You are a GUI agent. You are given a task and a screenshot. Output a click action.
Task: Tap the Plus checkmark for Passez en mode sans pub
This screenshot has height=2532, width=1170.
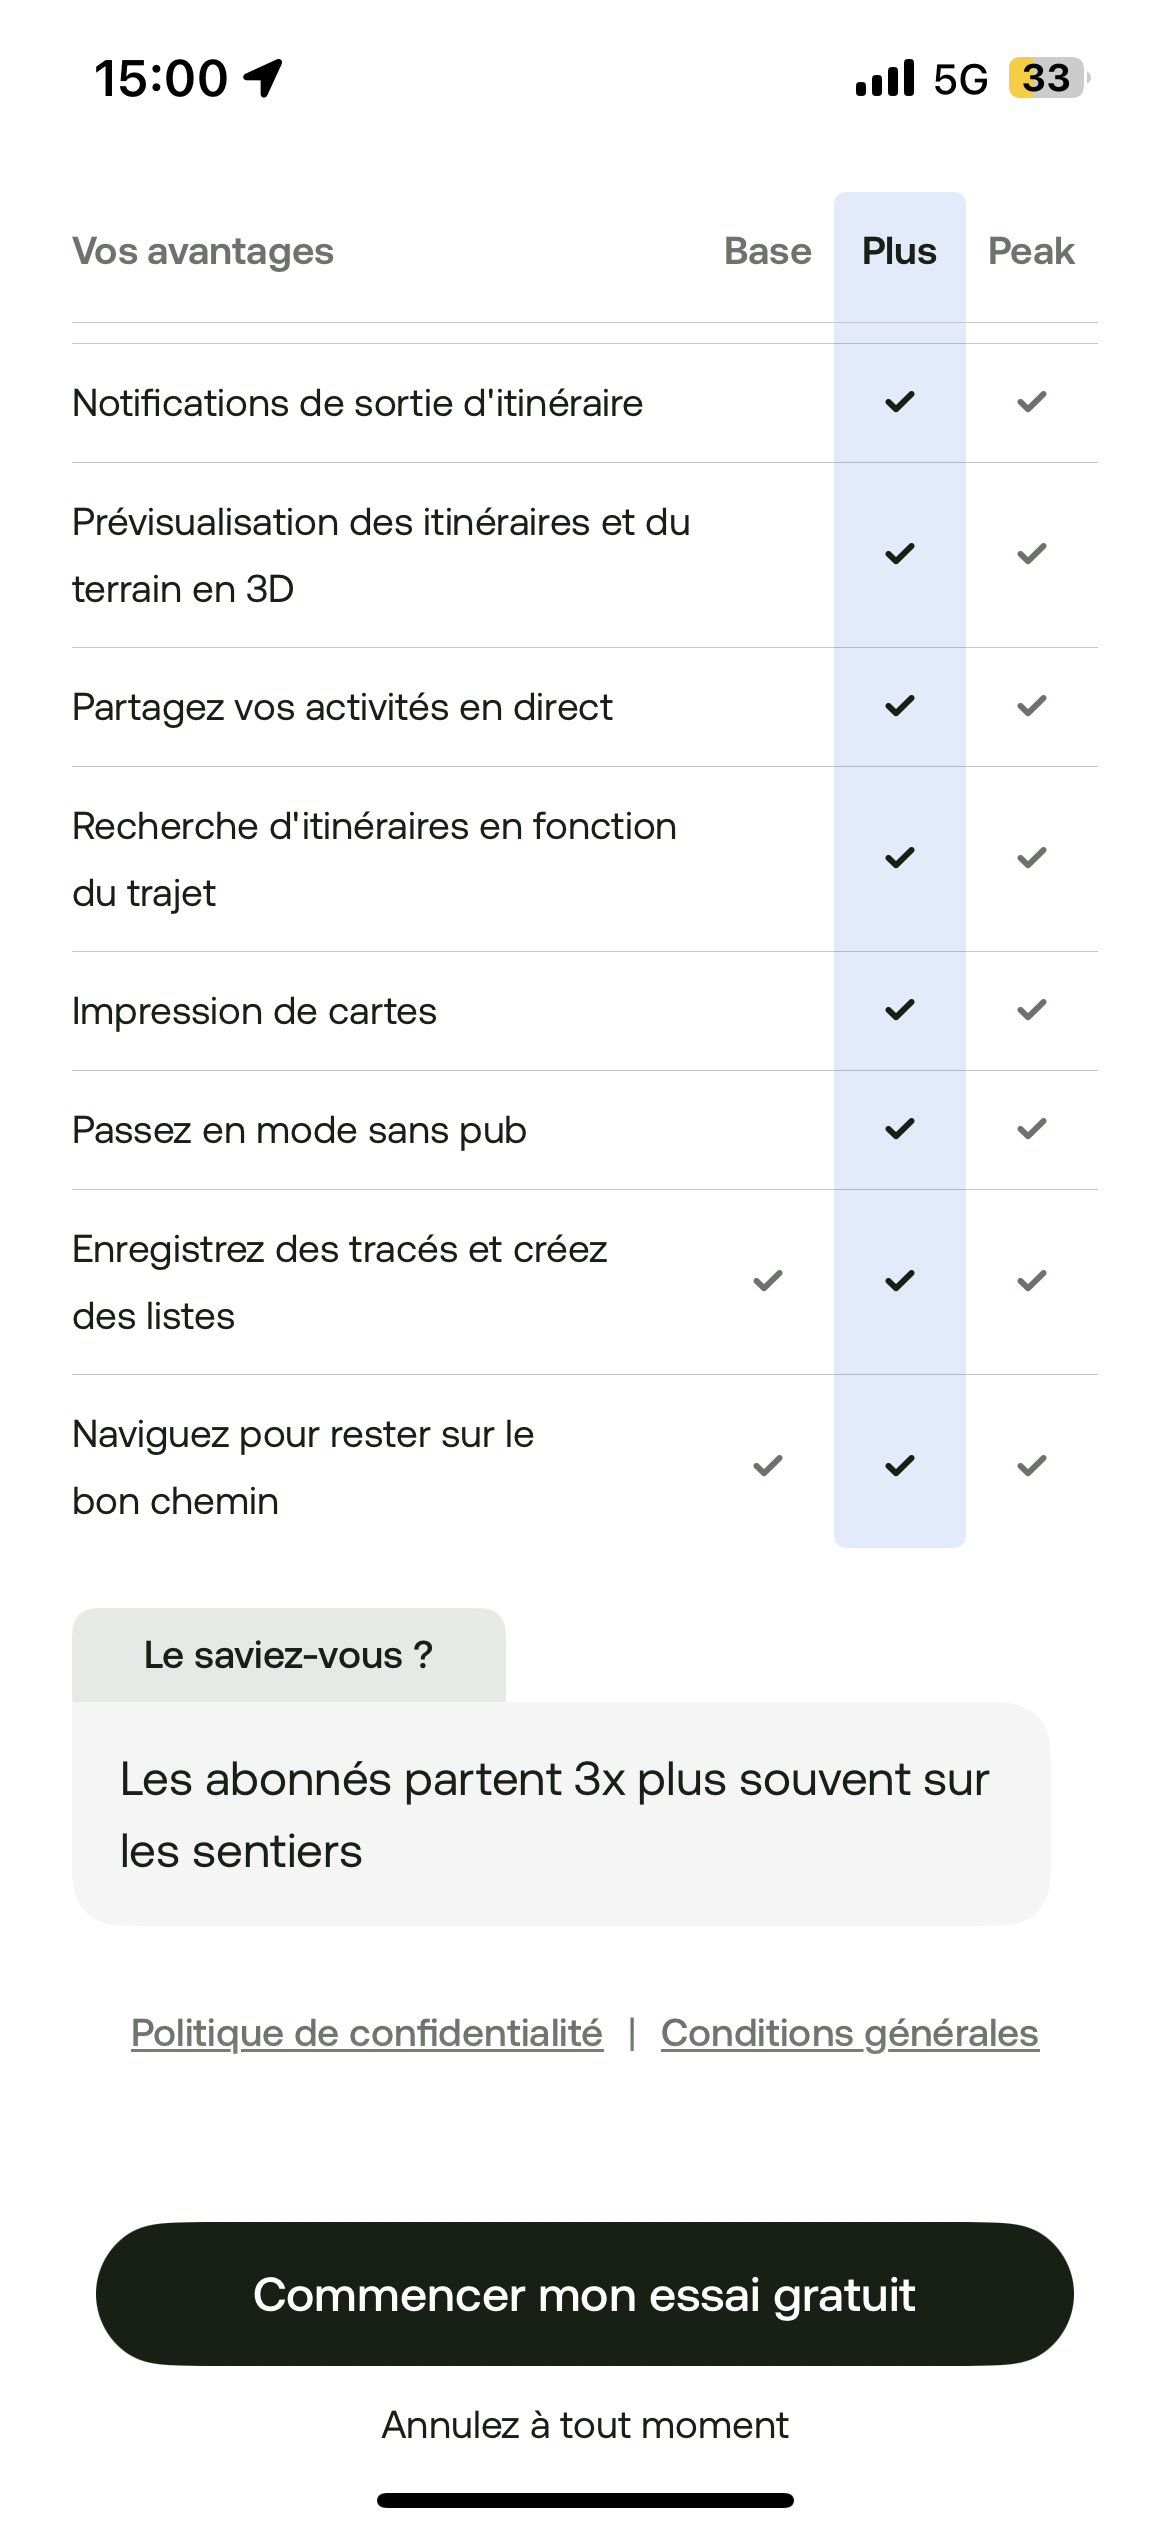point(900,1129)
